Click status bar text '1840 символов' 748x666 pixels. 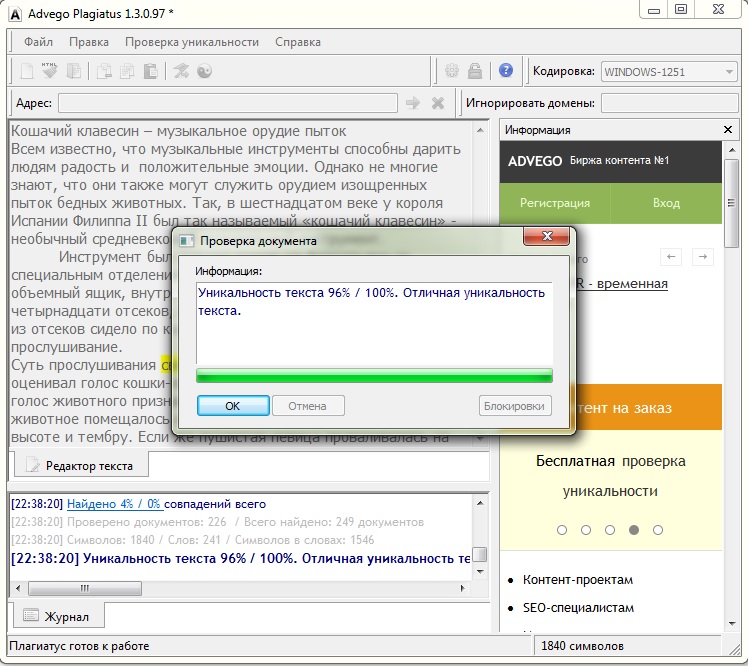582,646
